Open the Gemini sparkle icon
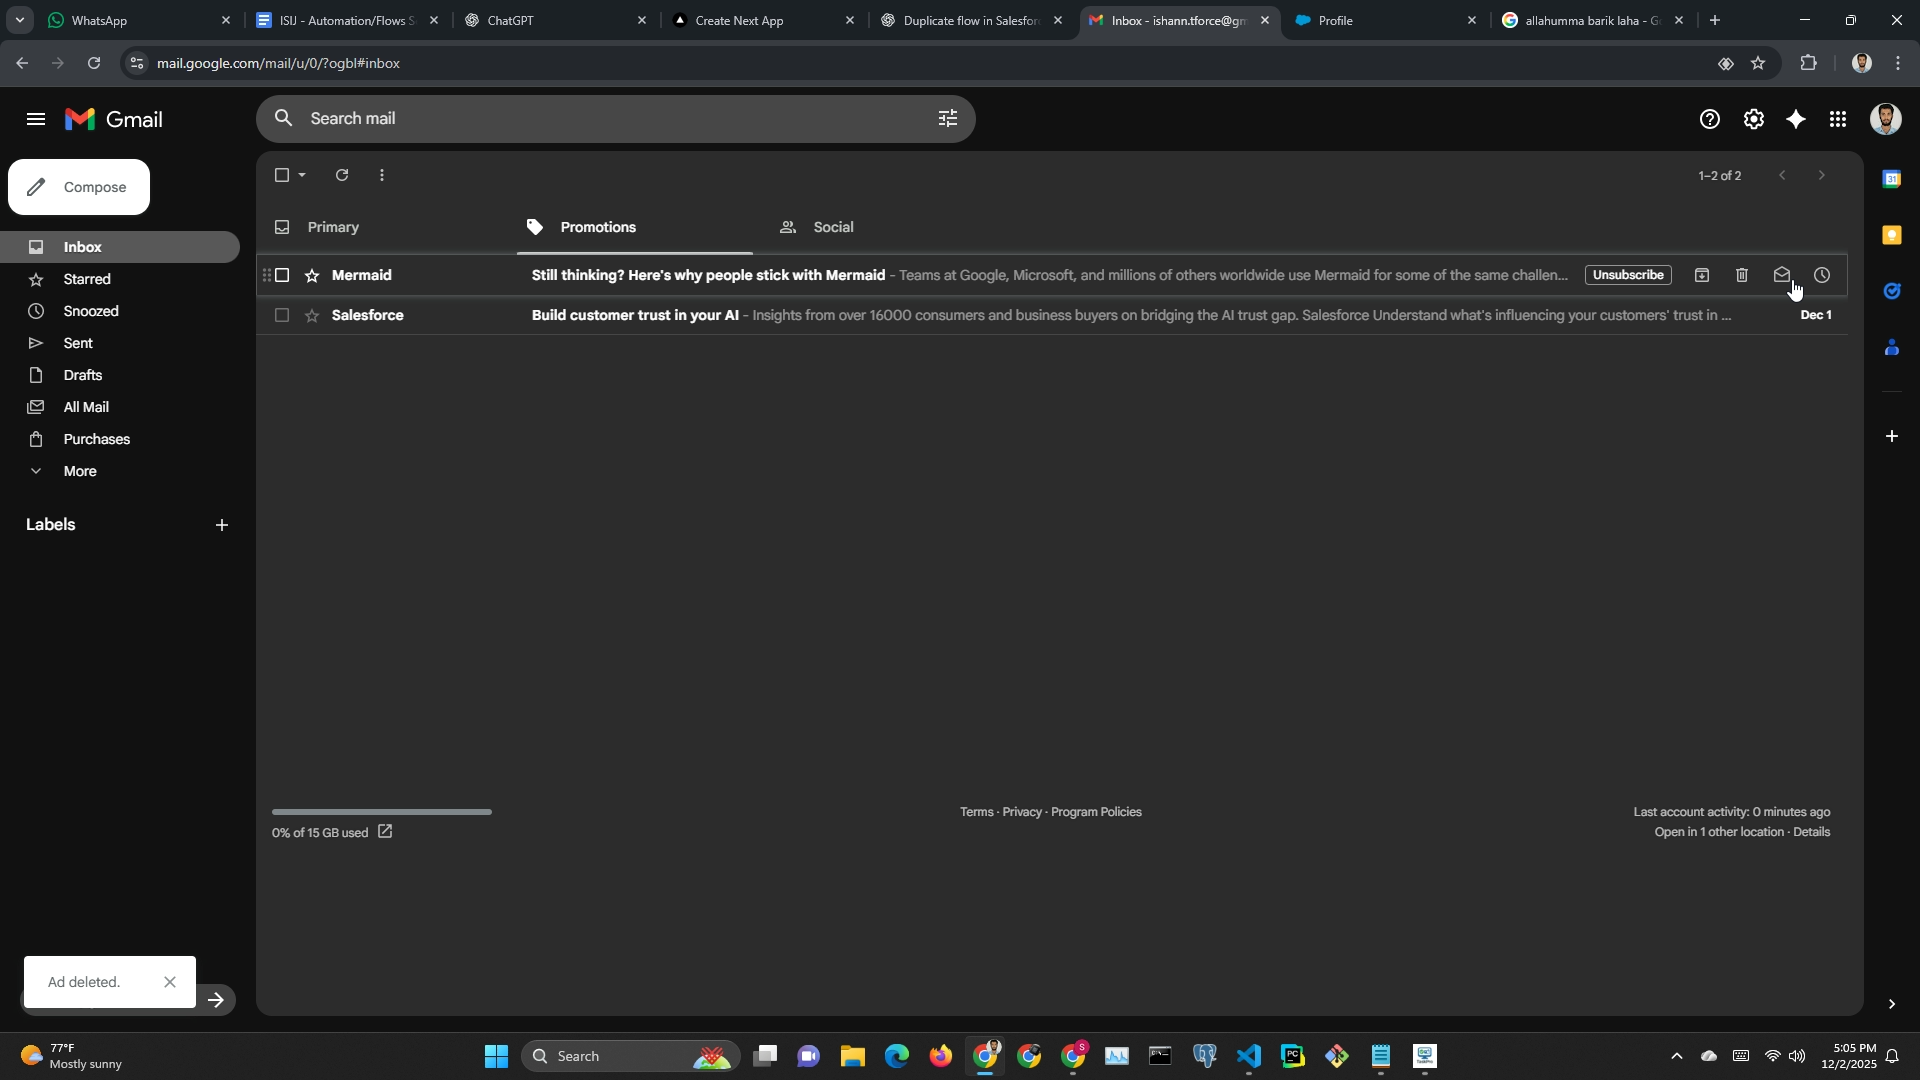 coord(1796,119)
